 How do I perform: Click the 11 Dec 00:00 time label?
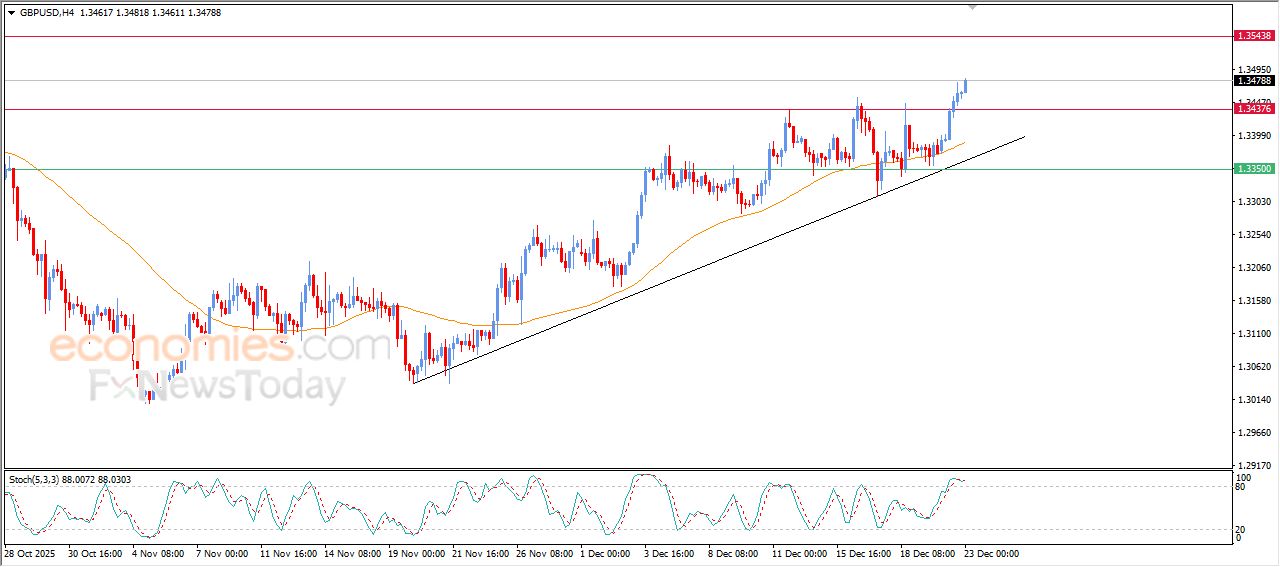[x=801, y=553]
